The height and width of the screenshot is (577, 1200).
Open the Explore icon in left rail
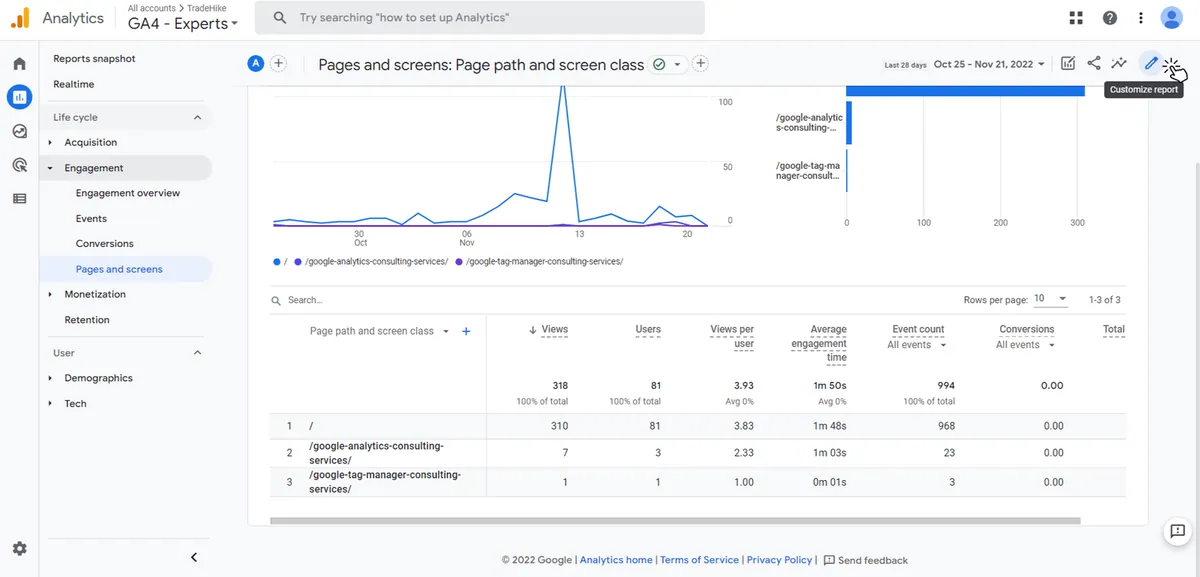point(19,131)
